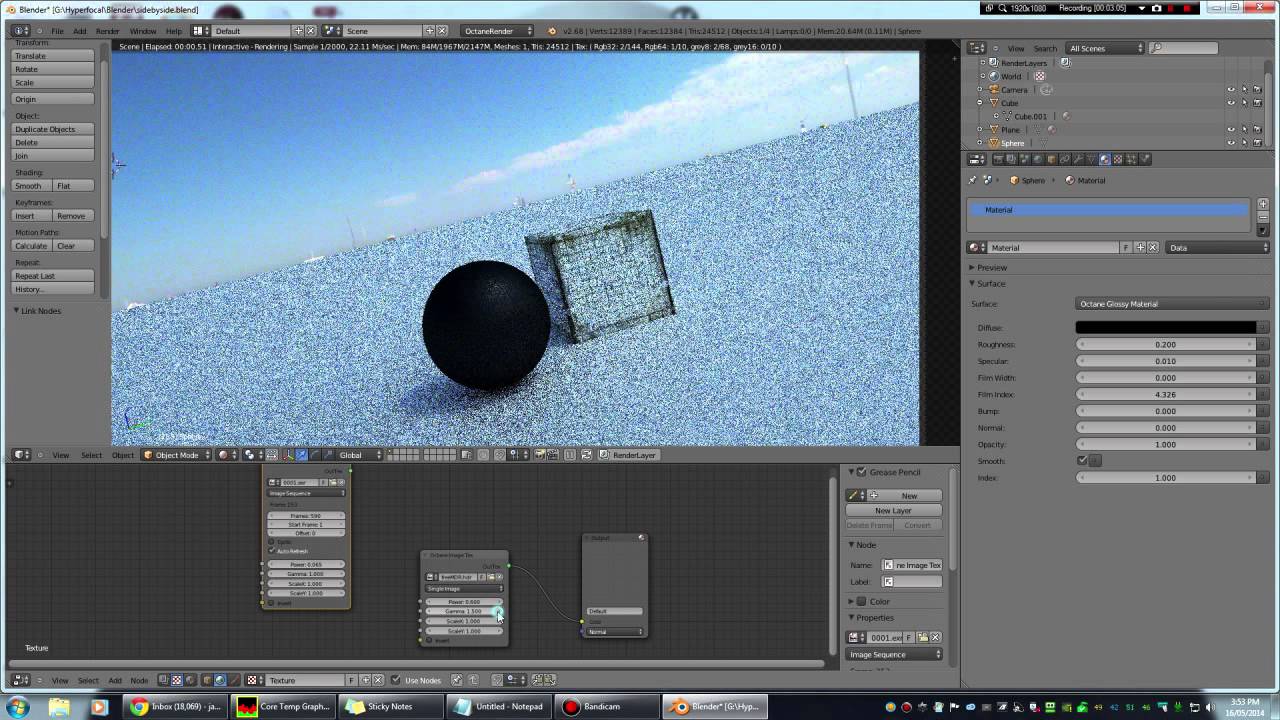The image size is (1280, 720).
Task: Click the Sphere object icon in outliner
Action: coord(995,143)
